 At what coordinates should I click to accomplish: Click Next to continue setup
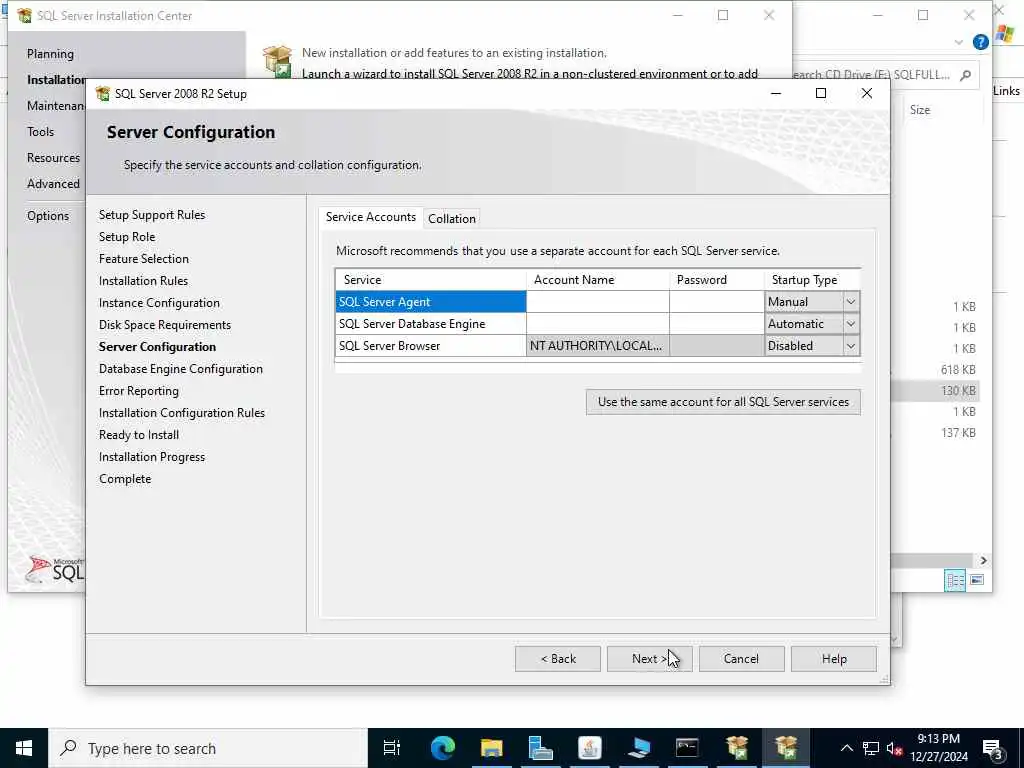pos(649,659)
